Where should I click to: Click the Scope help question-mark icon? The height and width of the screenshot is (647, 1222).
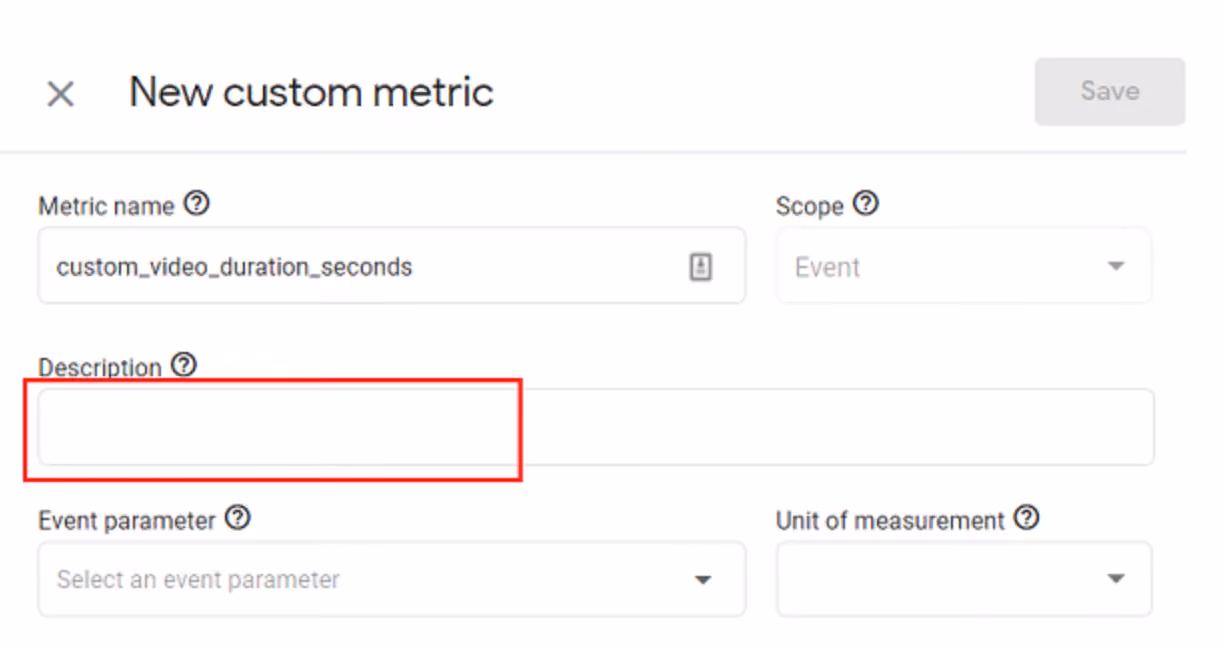(x=866, y=204)
